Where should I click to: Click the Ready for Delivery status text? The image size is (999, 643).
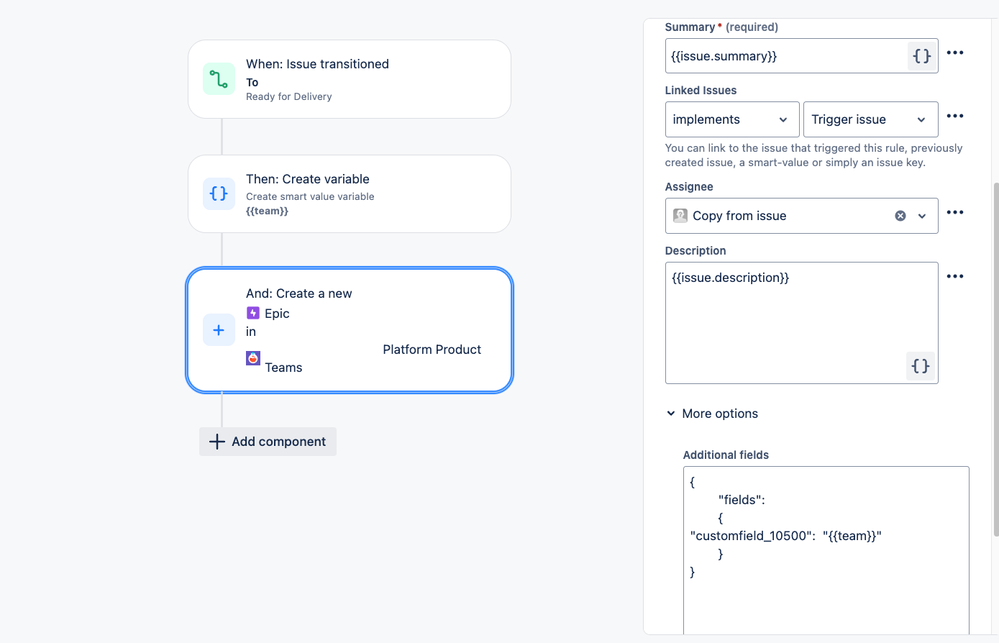(289, 97)
